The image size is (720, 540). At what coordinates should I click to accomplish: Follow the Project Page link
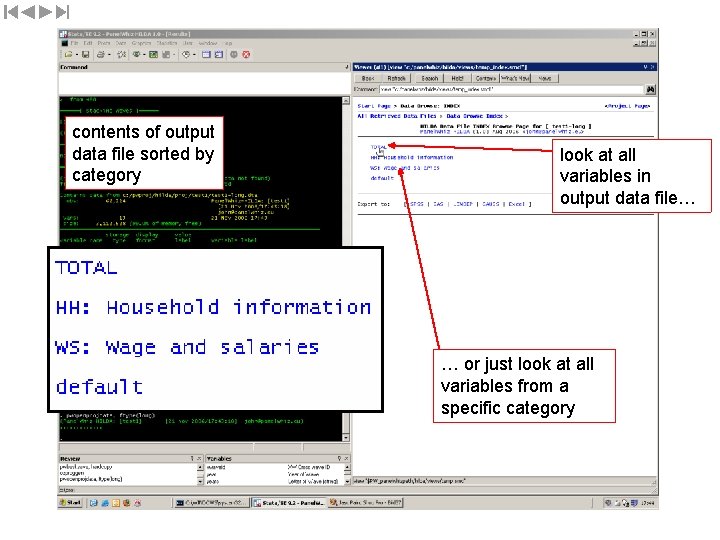[628, 106]
